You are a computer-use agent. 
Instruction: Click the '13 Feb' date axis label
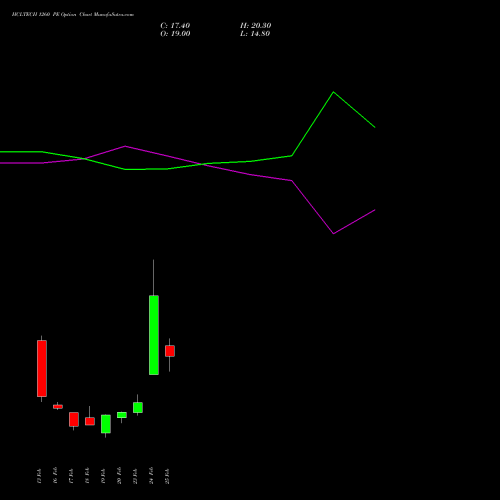[39, 476]
